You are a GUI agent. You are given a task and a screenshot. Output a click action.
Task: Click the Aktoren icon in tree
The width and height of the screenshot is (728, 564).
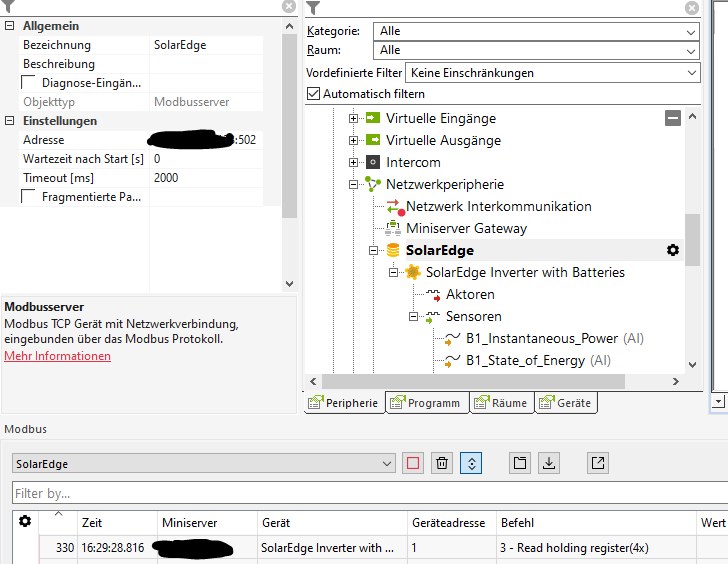point(433,294)
